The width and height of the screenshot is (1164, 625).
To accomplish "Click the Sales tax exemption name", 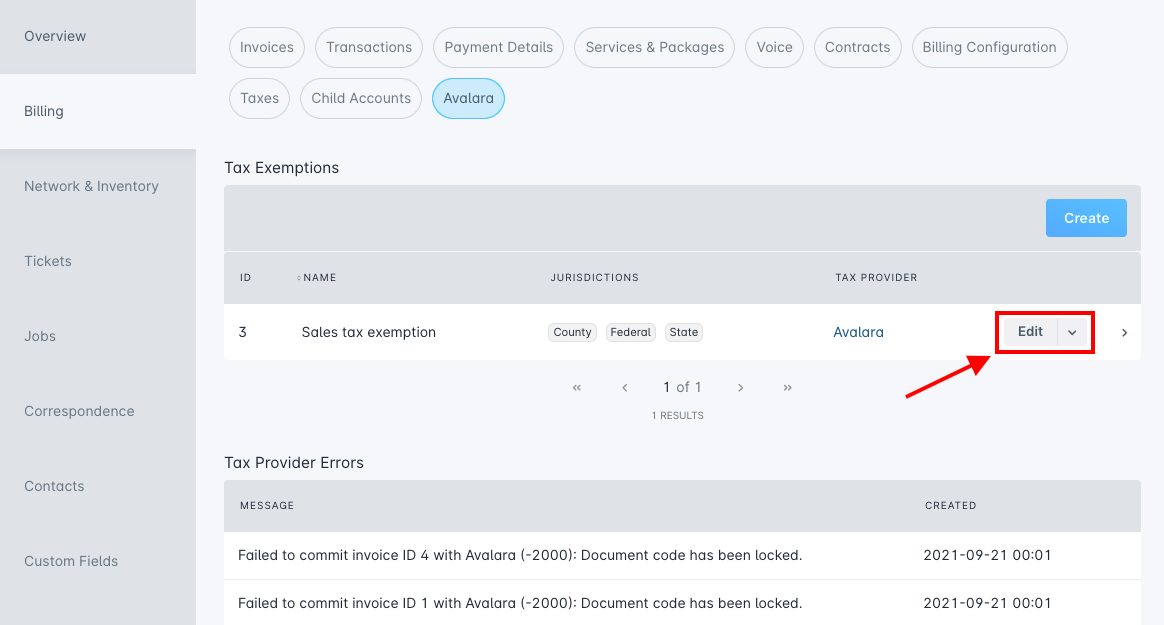I will tap(368, 333).
